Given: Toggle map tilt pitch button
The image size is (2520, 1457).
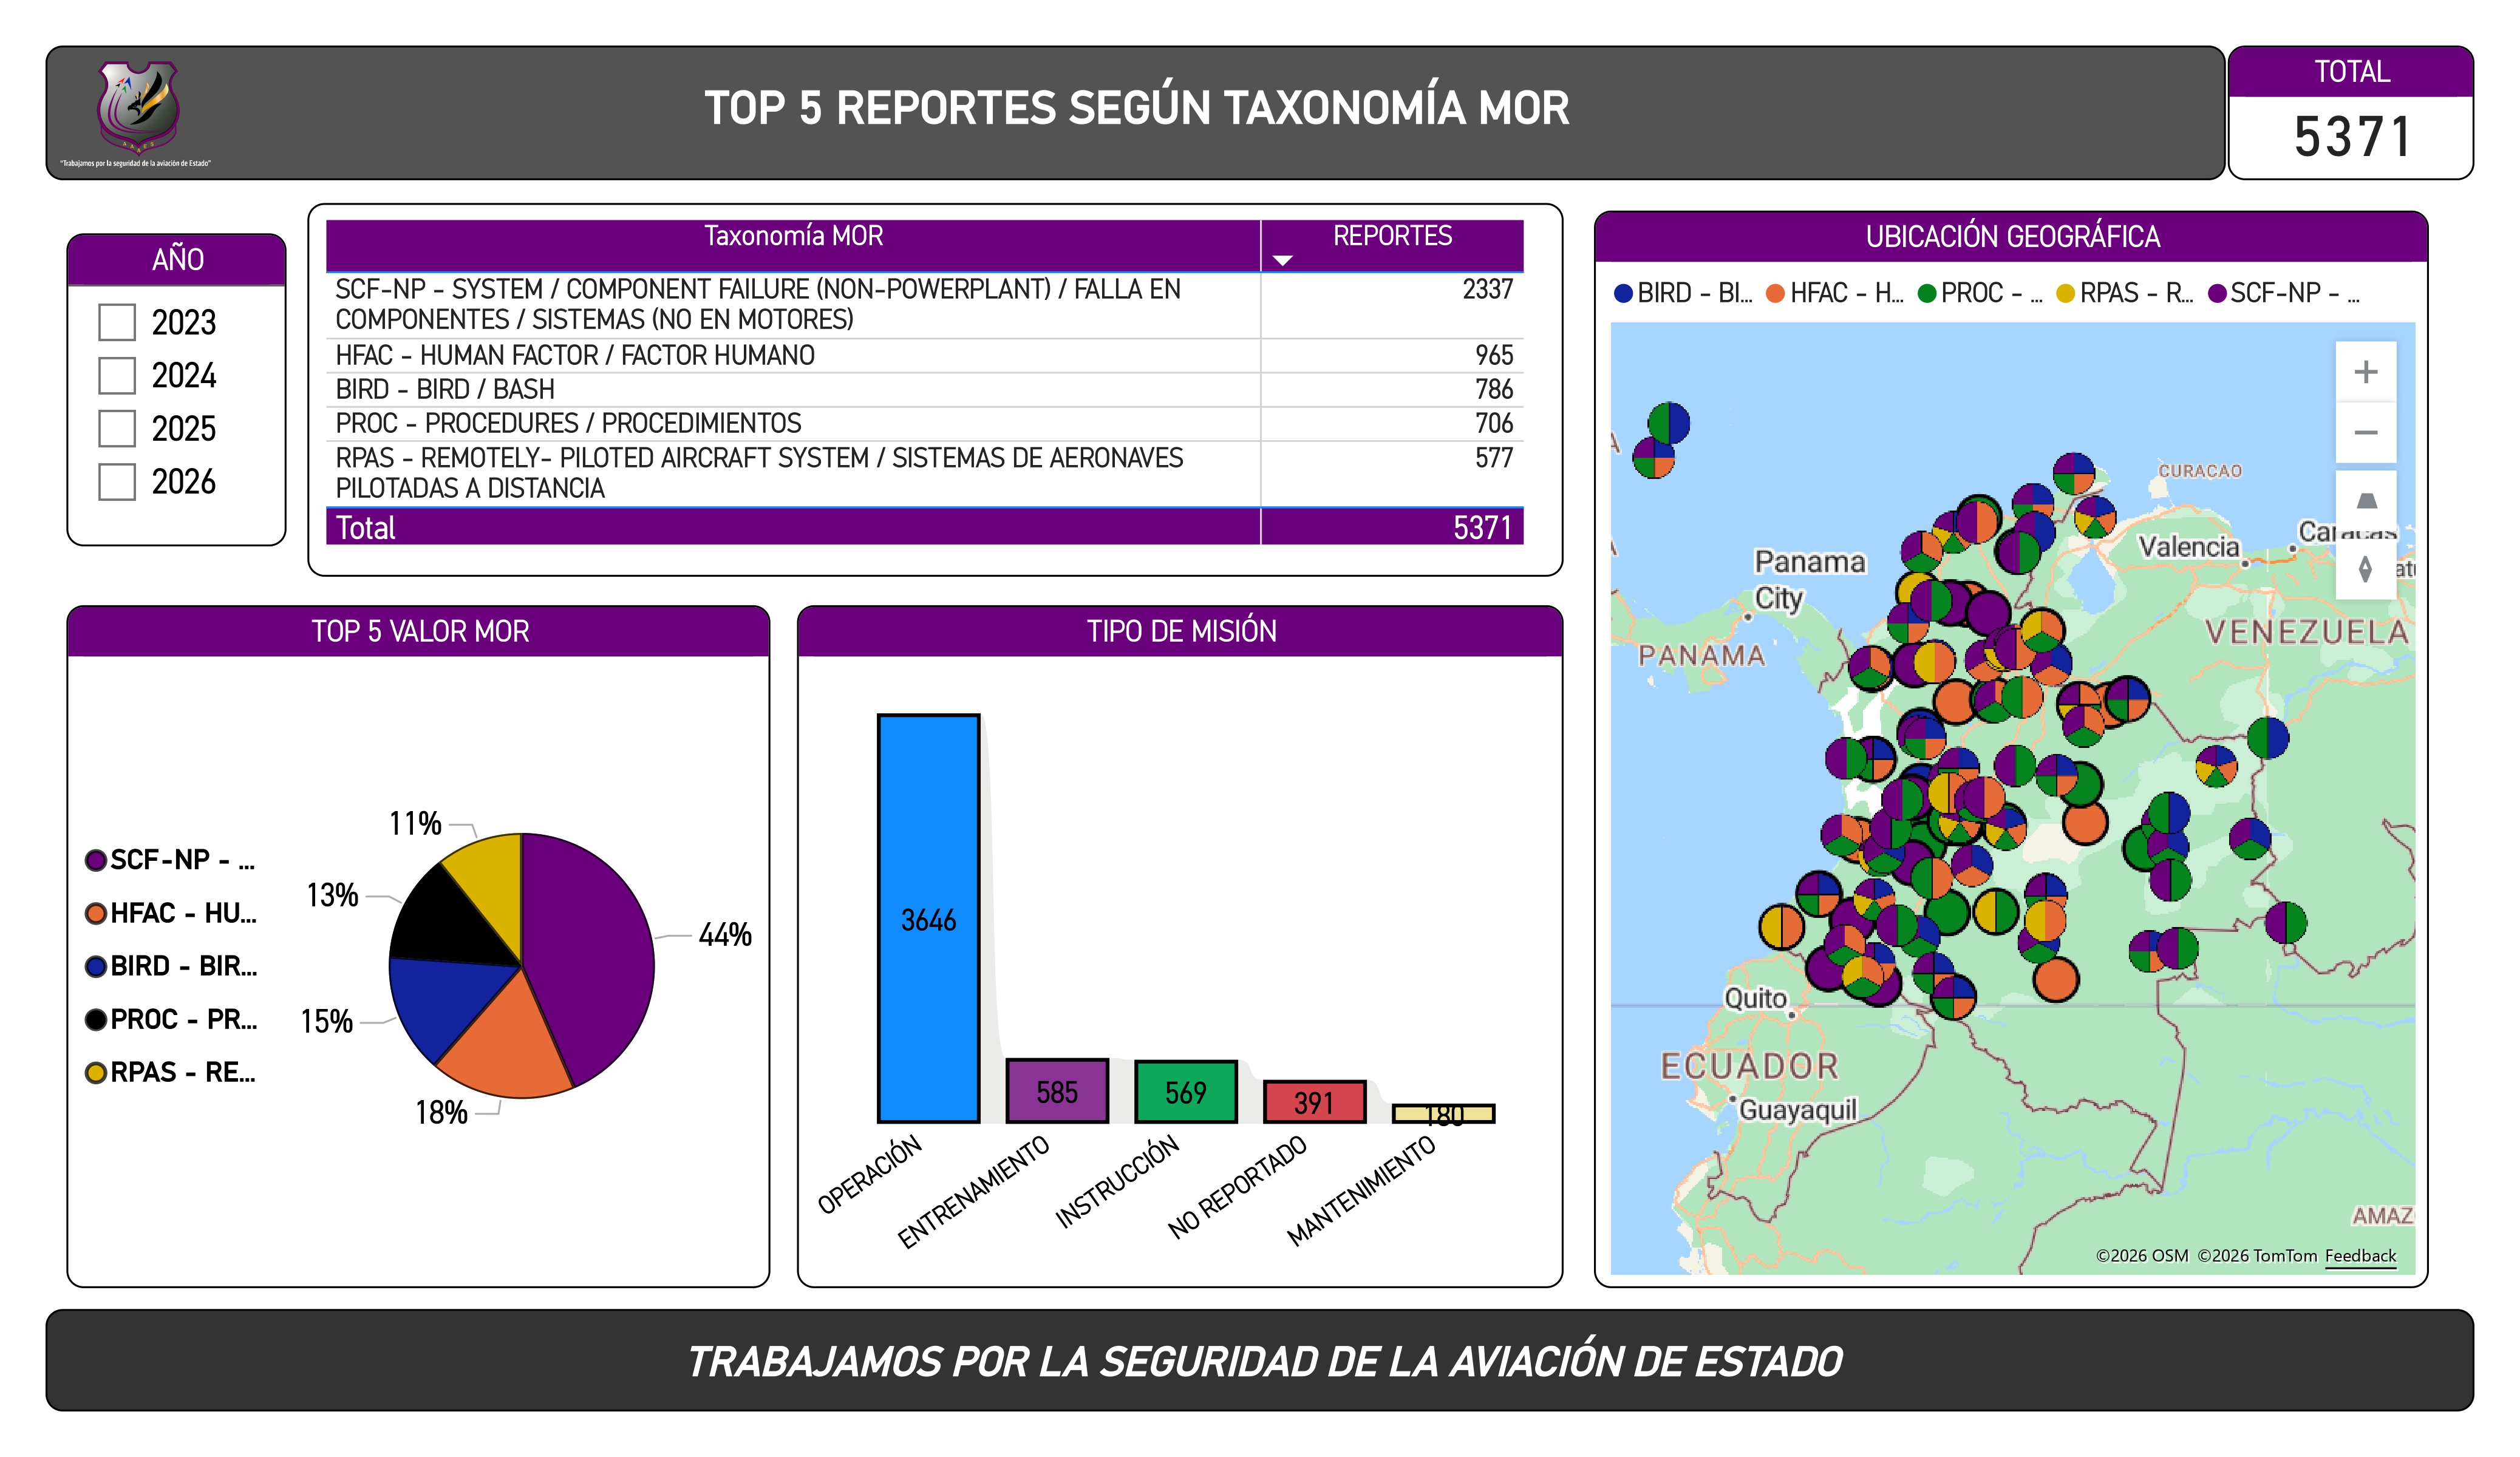Looking at the screenshot, I should tap(2365, 500).
